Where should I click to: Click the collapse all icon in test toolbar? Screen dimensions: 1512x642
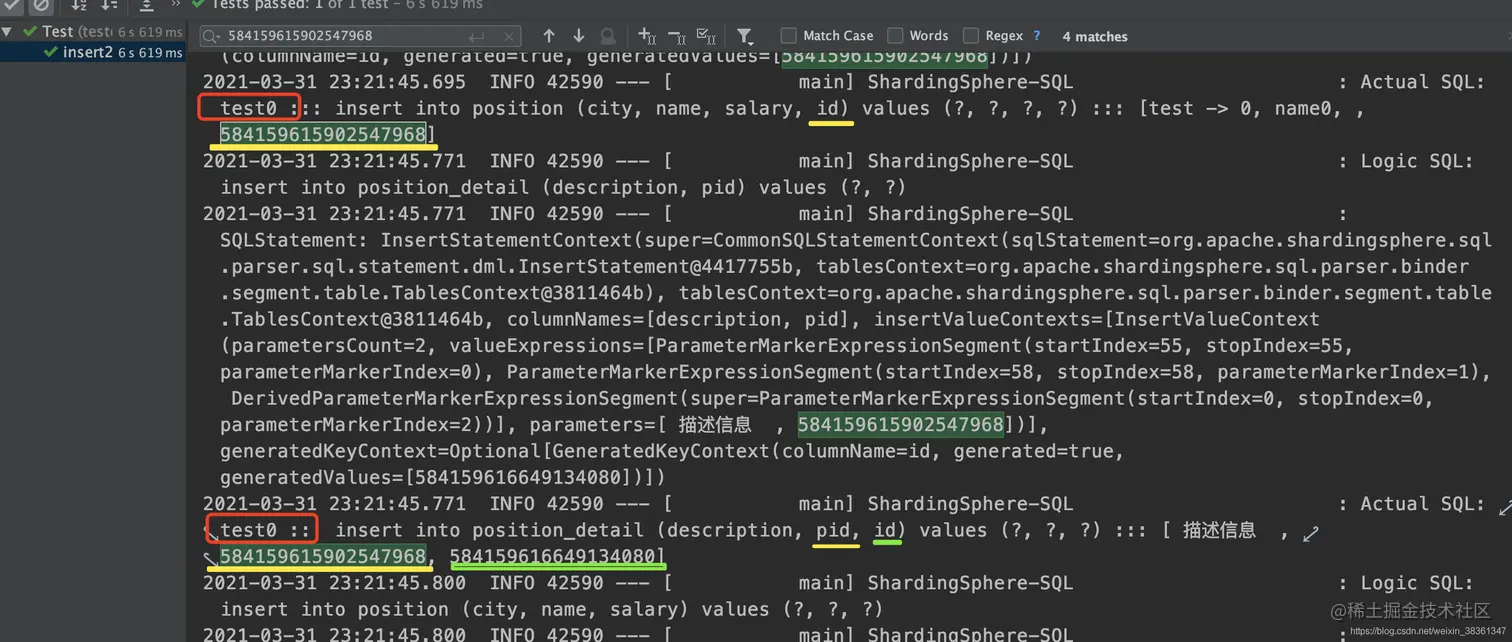point(147,5)
